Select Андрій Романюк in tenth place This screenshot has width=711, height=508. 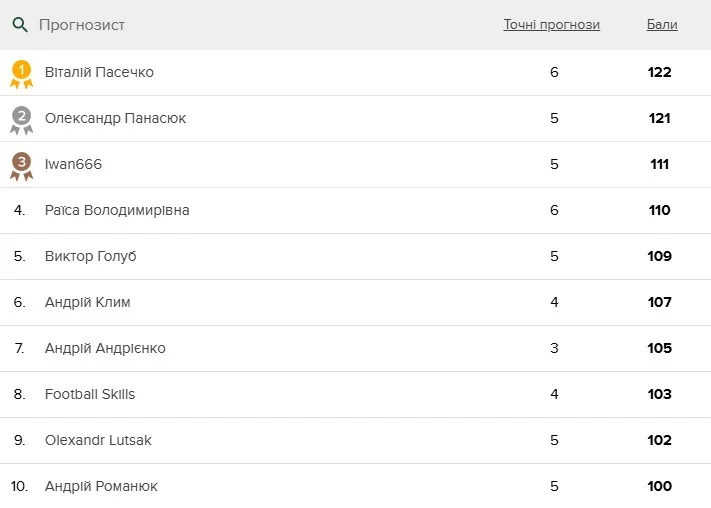(101, 486)
